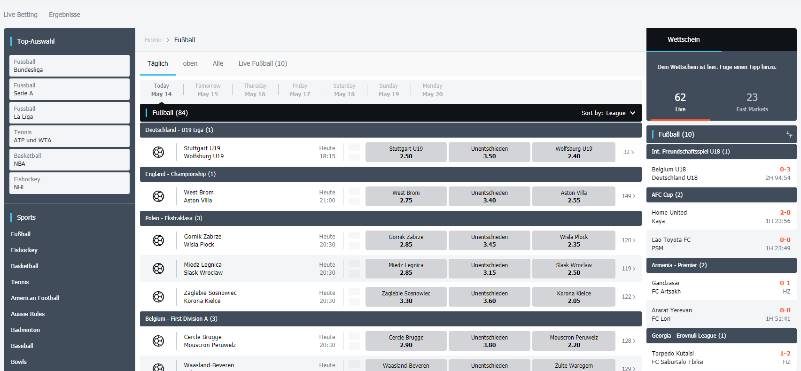Image resolution: width=801 pixels, height=371 pixels.
Task: Switch to the Alle tab
Action: click(x=218, y=64)
